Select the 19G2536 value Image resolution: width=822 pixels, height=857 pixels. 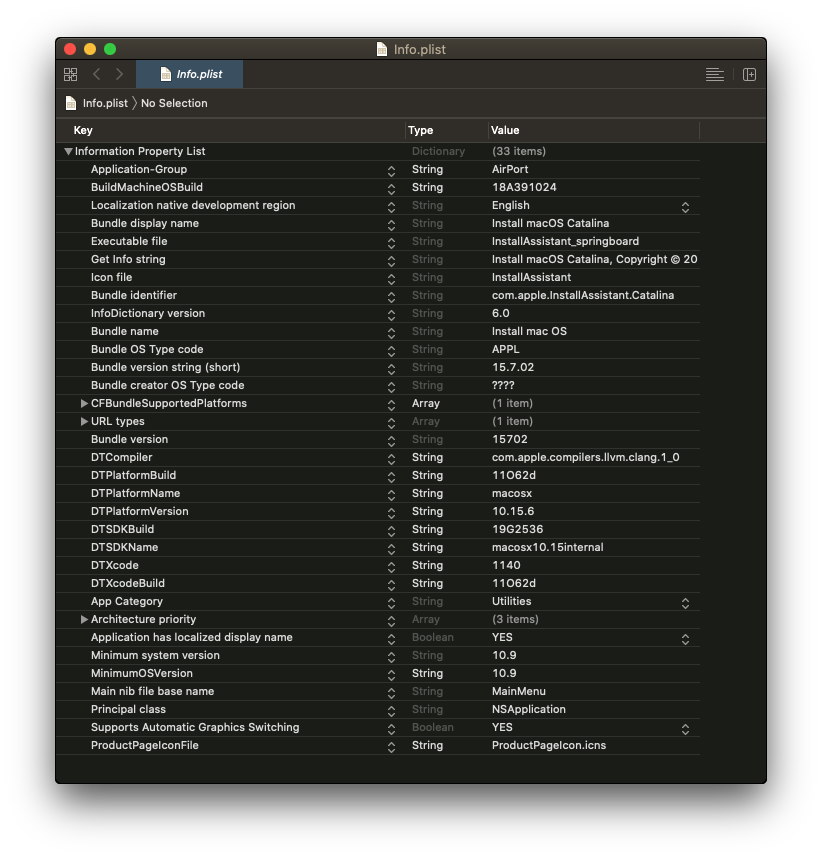(x=518, y=530)
